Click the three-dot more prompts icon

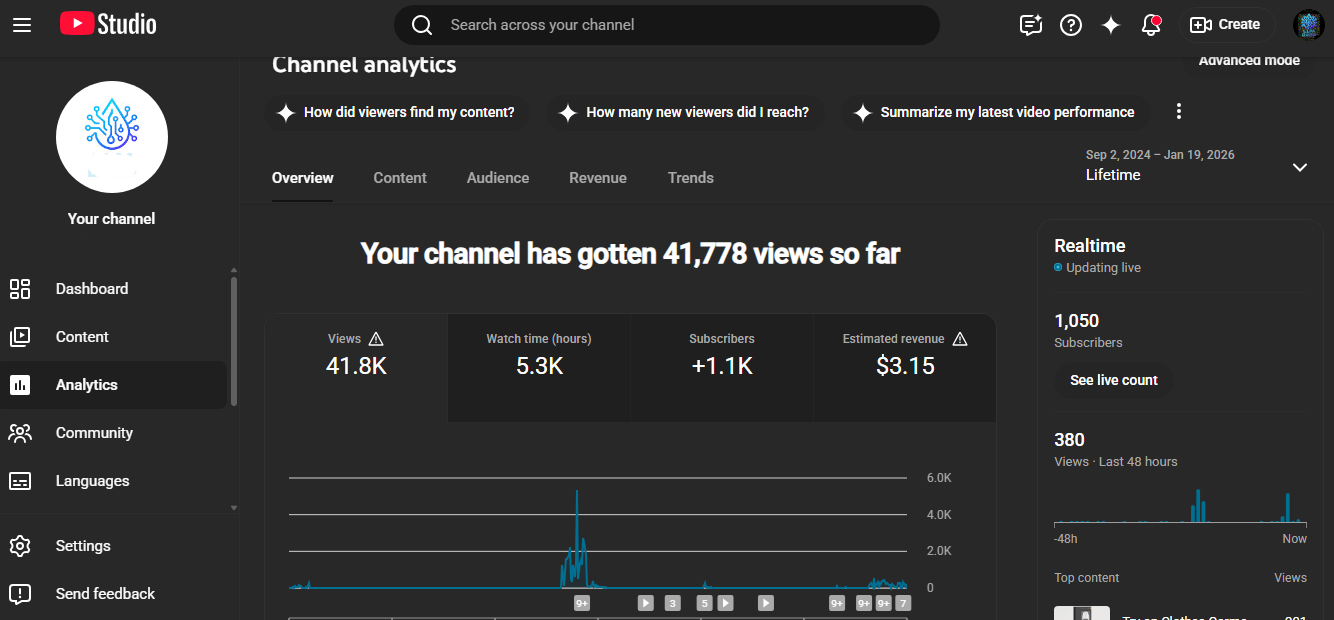pos(1179,111)
